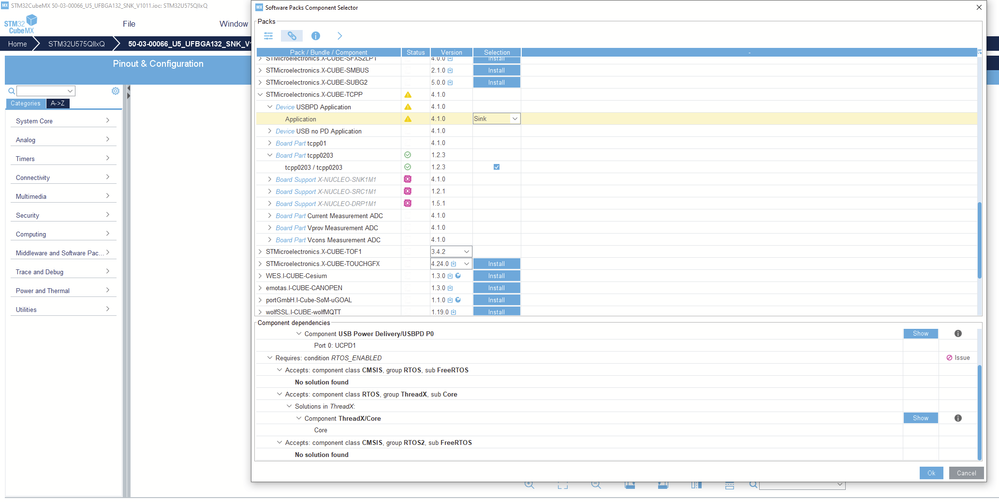Screen dimensions: 999x502
Task: Install the X-CUBE-SUBG2 pack
Action: click(496, 82)
